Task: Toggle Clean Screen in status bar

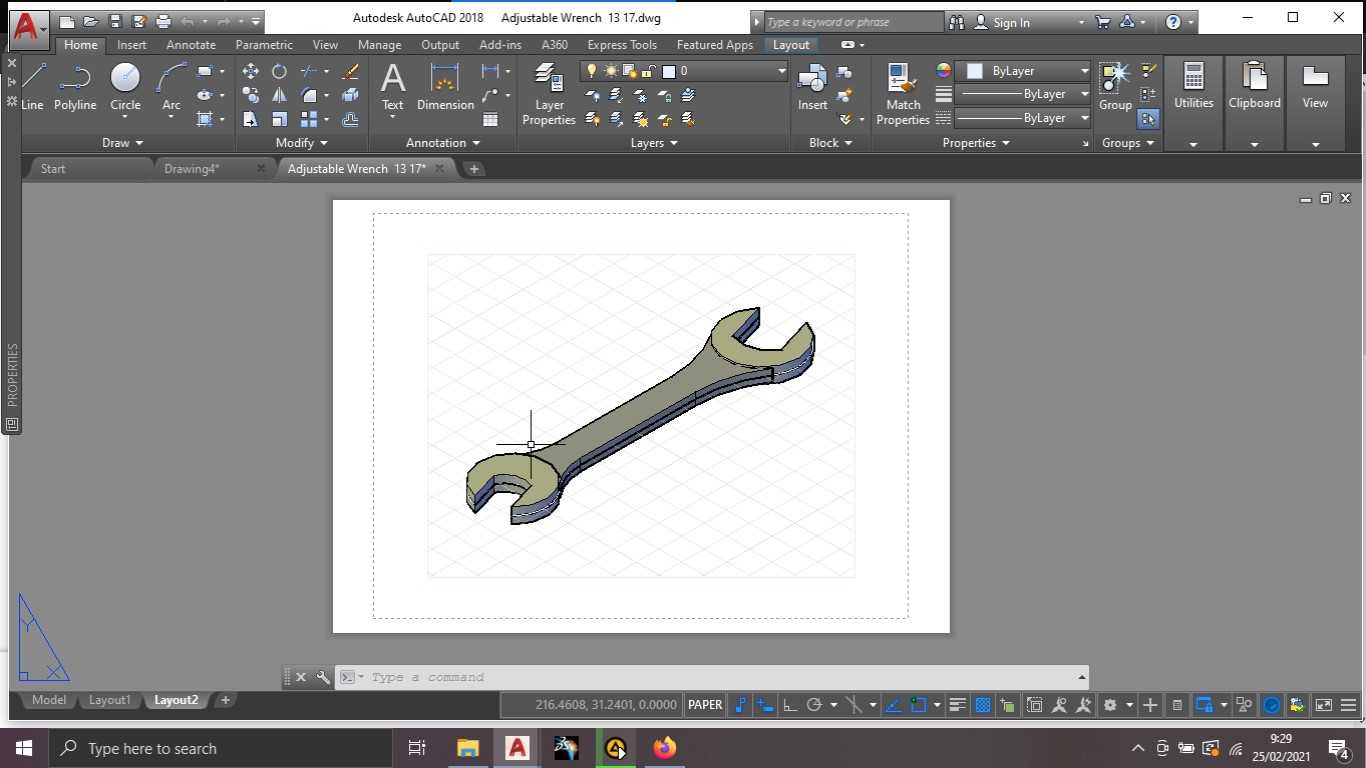Action: pyautogui.click(x=1323, y=705)
